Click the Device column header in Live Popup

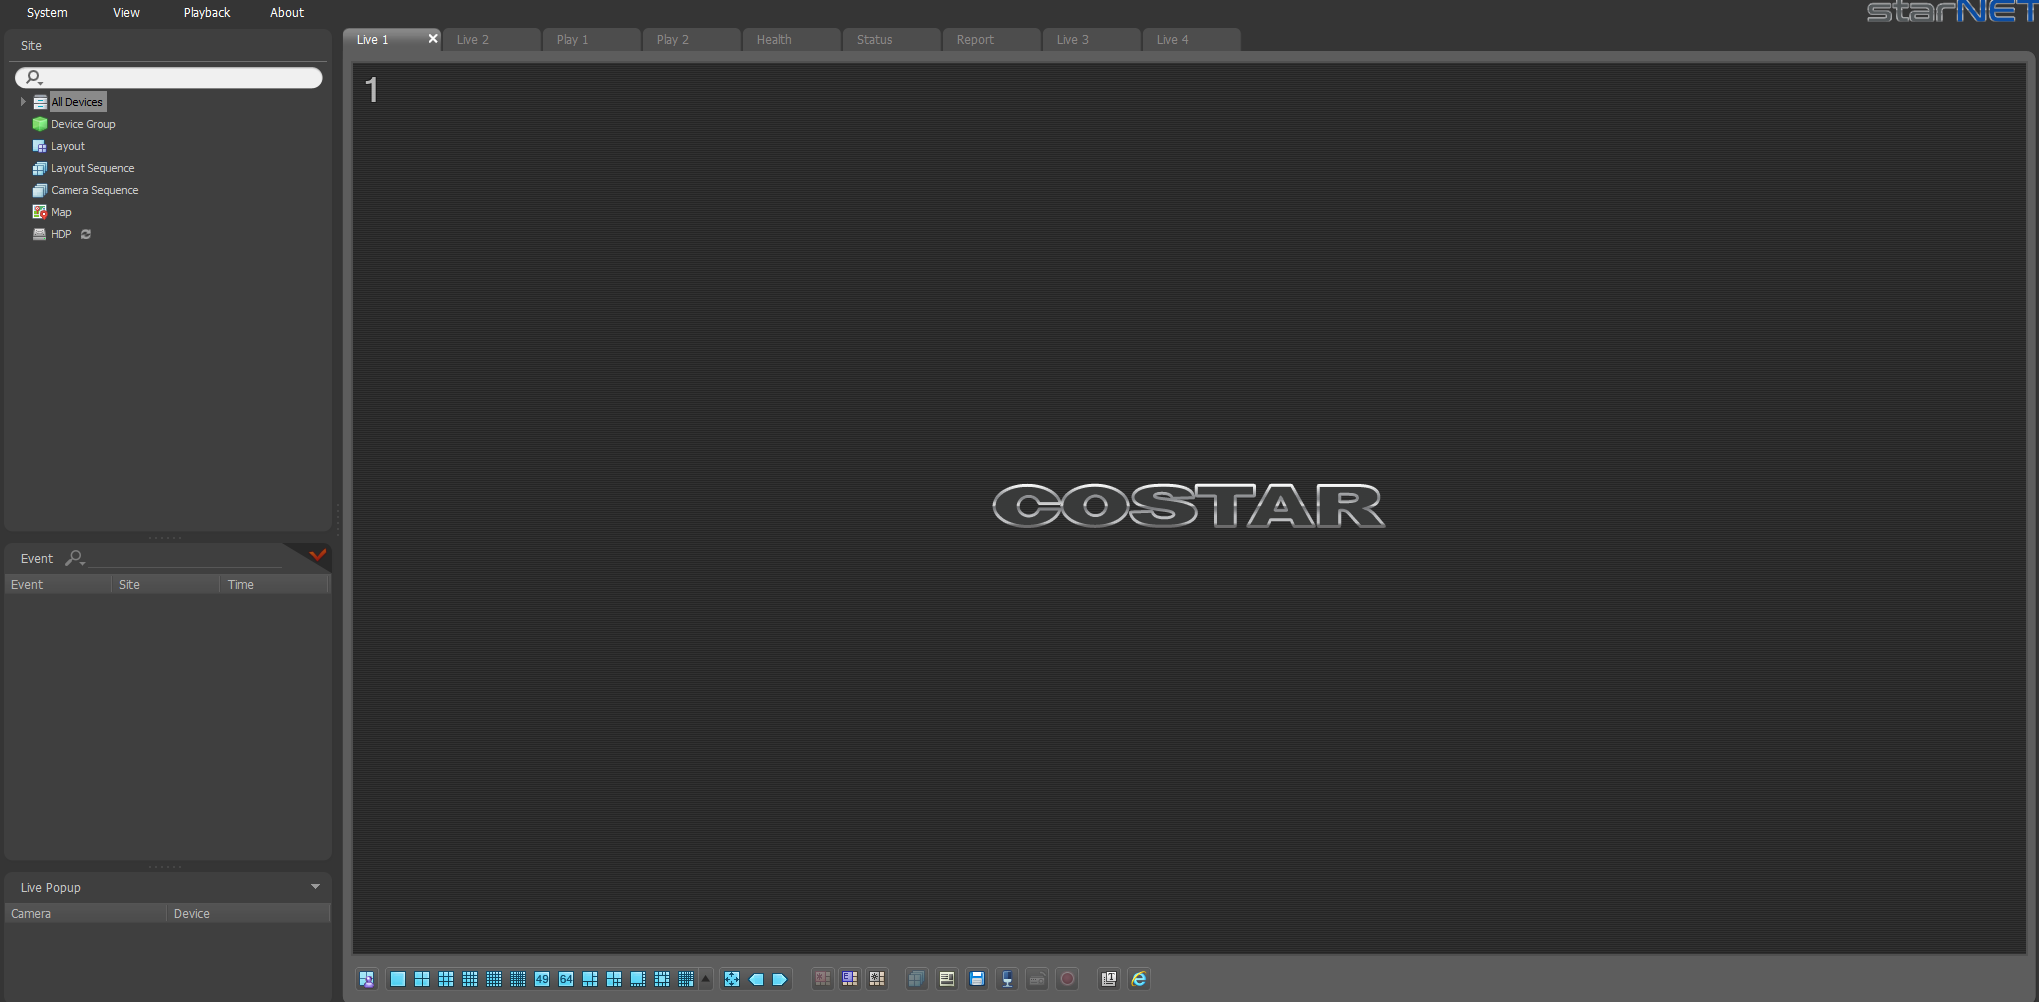[x=248, y=914]
